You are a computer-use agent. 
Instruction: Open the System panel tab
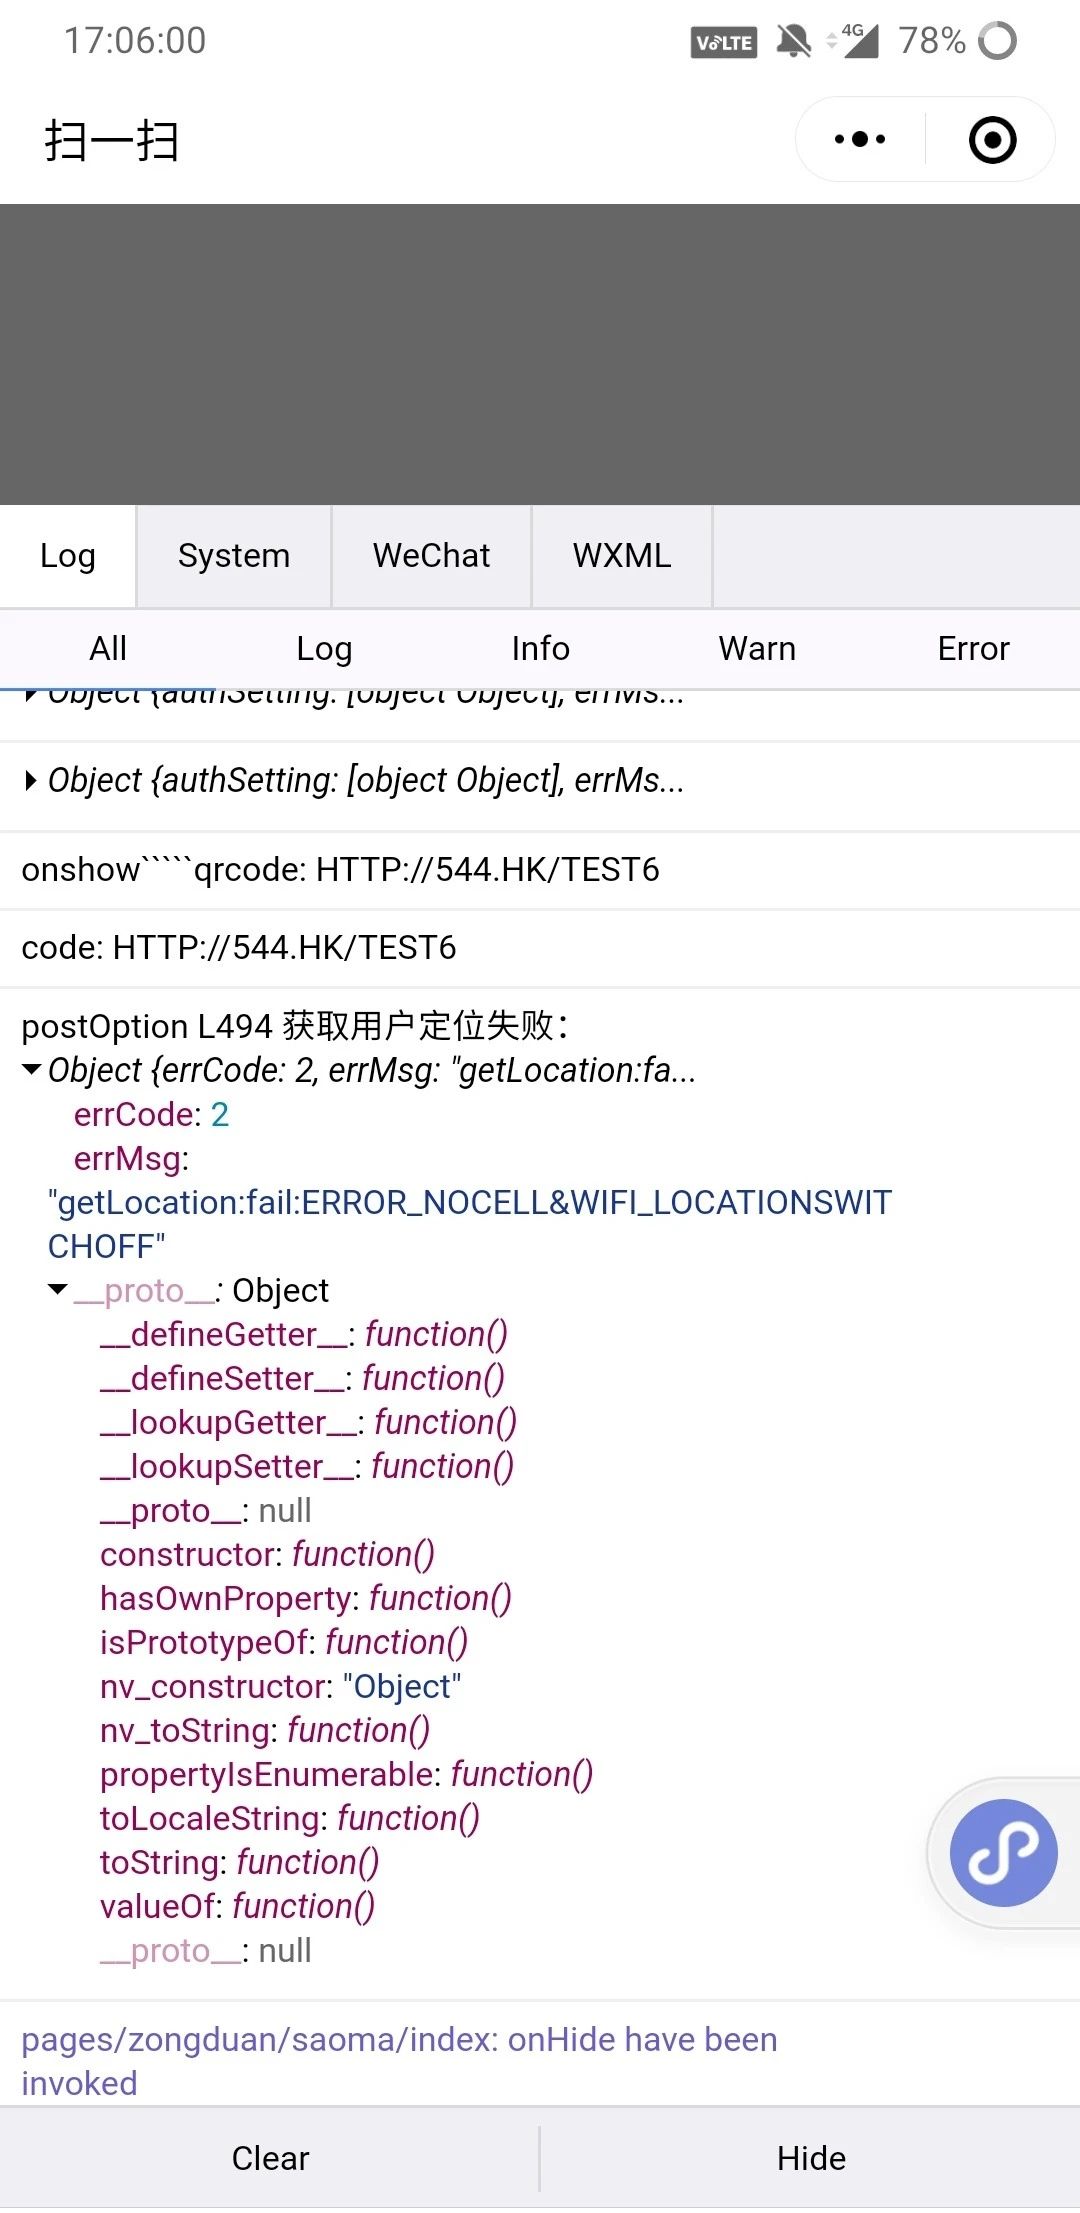234,556
